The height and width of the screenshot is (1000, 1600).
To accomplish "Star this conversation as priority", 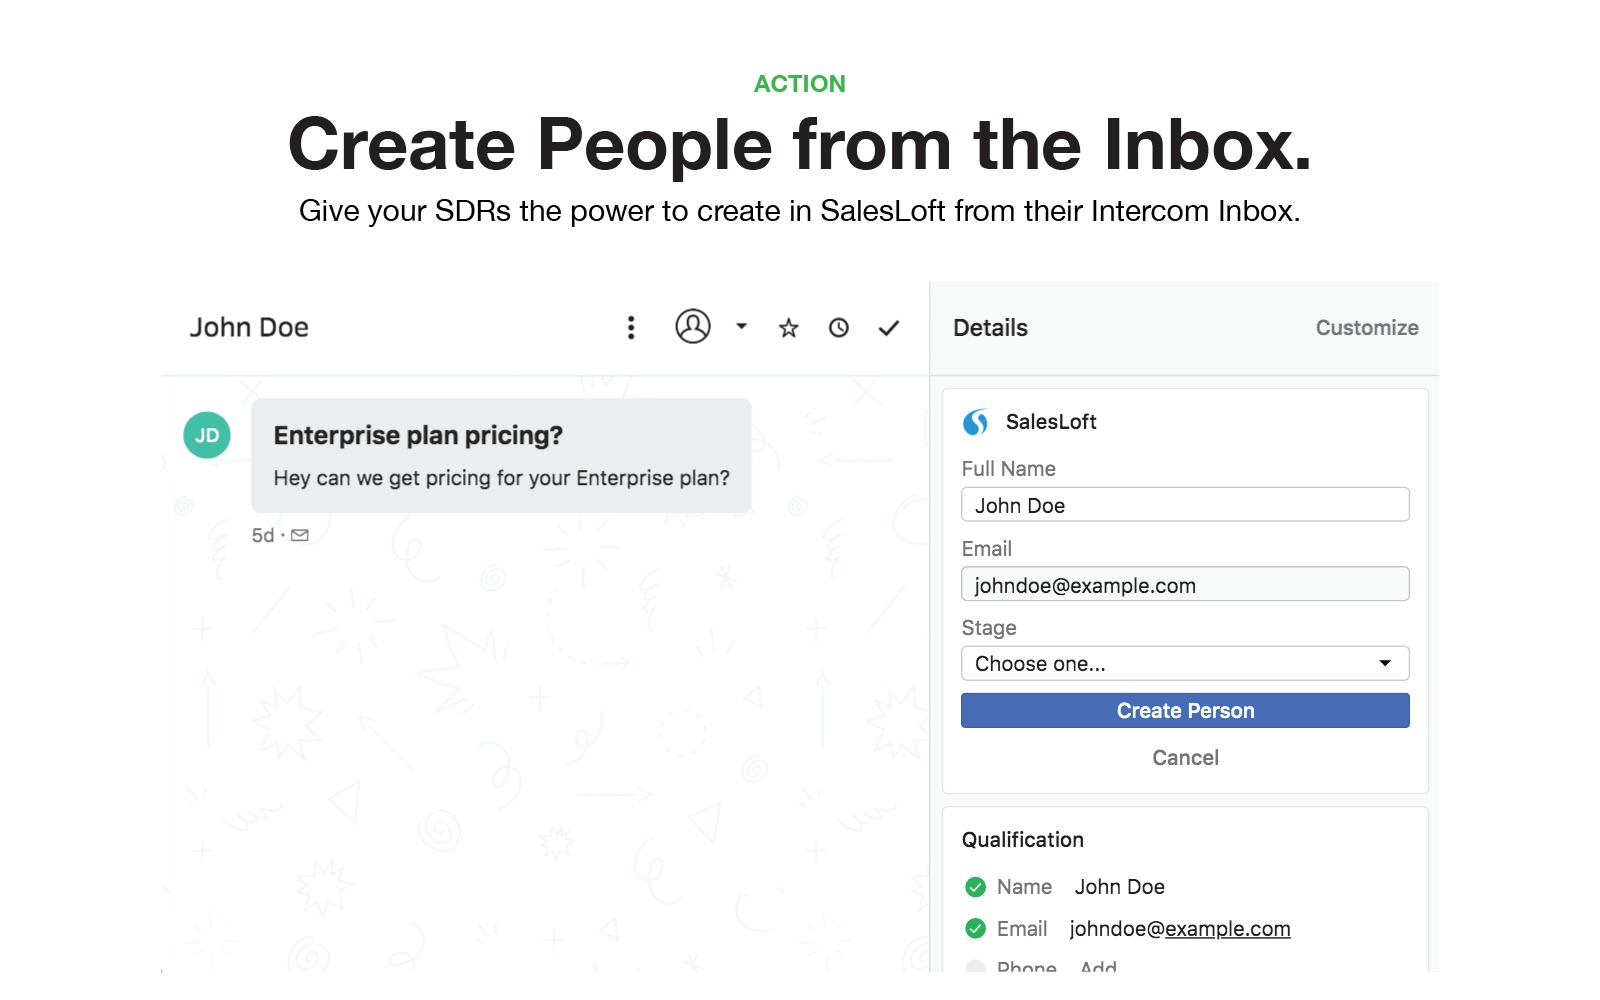I will pos(788,328).
